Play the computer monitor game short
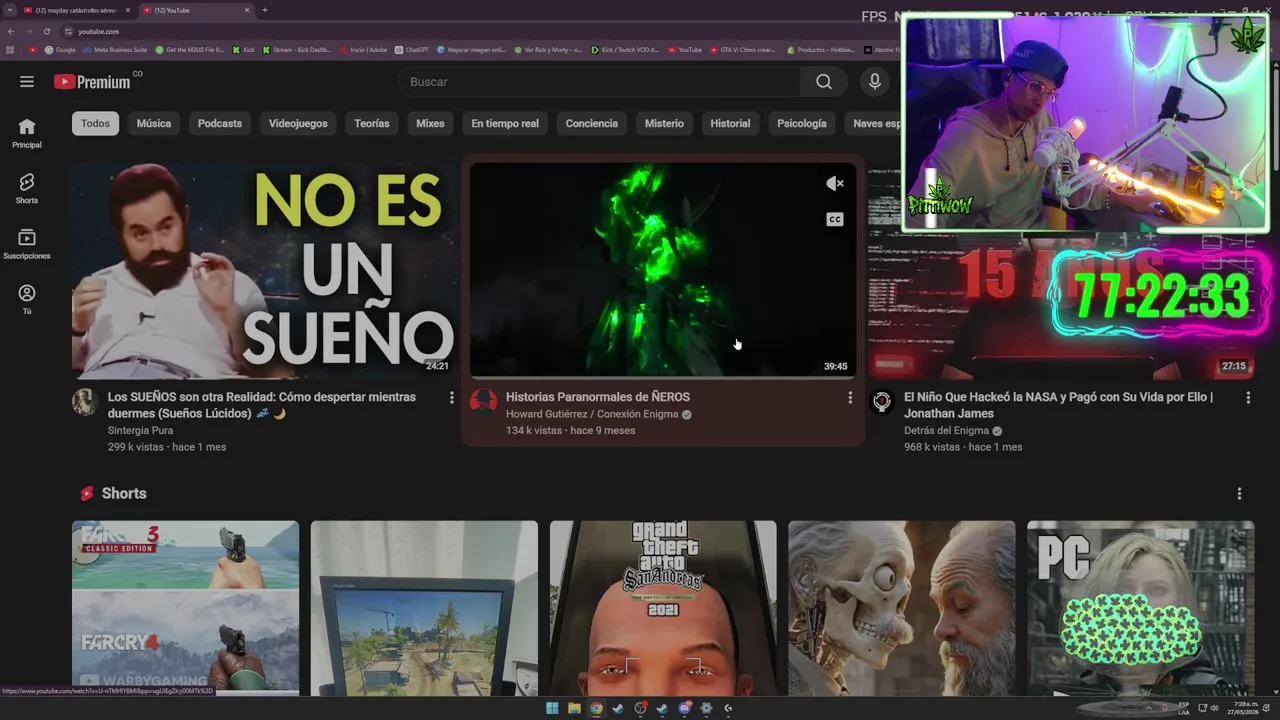Image resolution: width=1280 pixels, height=720 pixels. [x=424, y=608]
